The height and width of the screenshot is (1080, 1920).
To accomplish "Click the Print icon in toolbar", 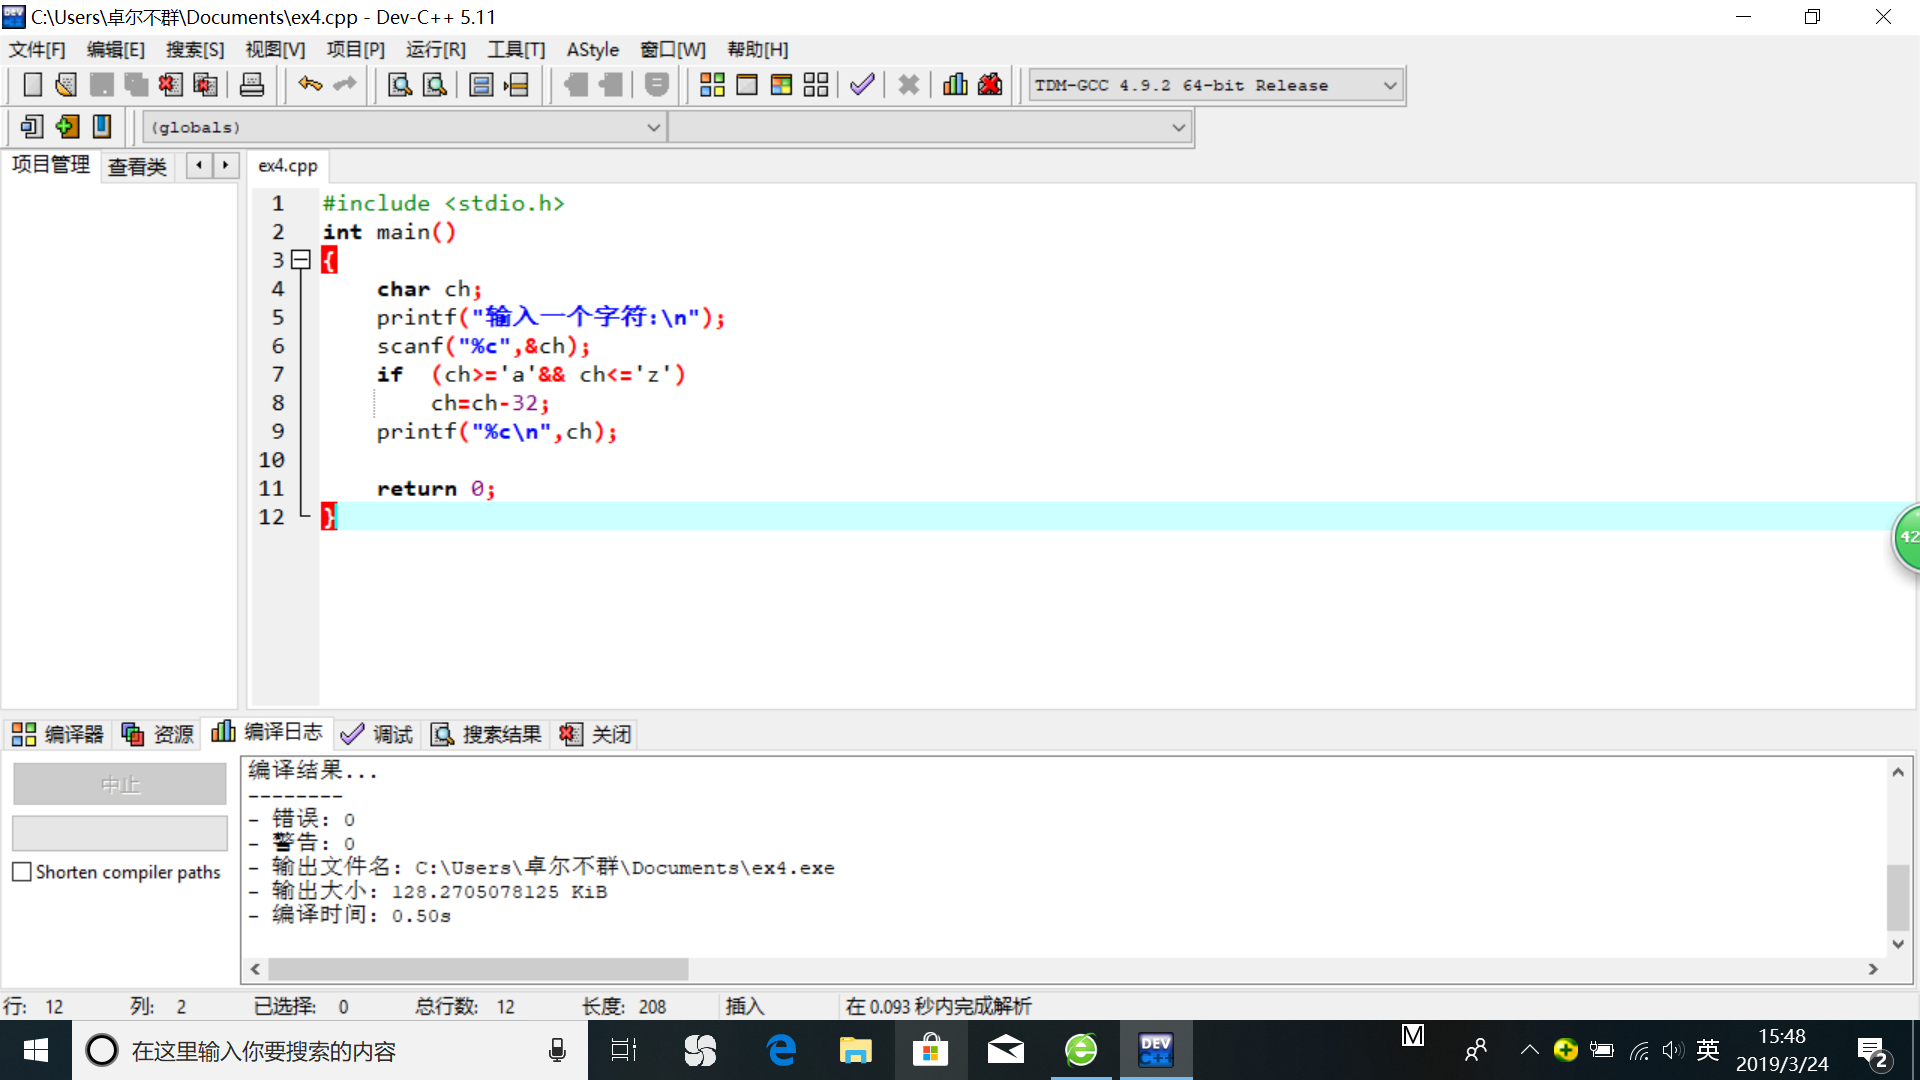I will pos(252,85).
